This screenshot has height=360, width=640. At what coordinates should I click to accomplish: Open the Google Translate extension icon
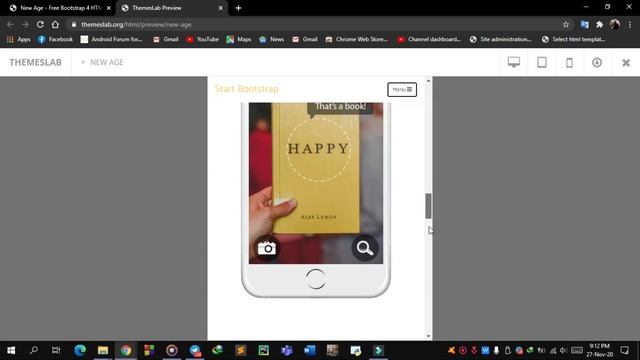584,24
